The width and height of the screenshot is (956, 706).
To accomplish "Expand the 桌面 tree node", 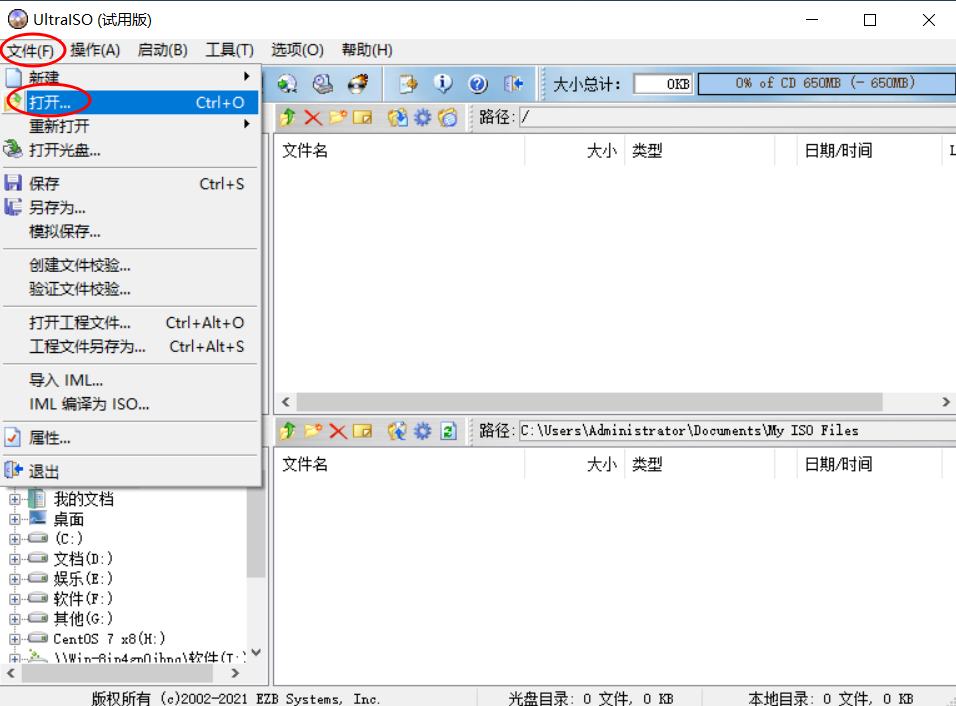I will pos(15,519).
